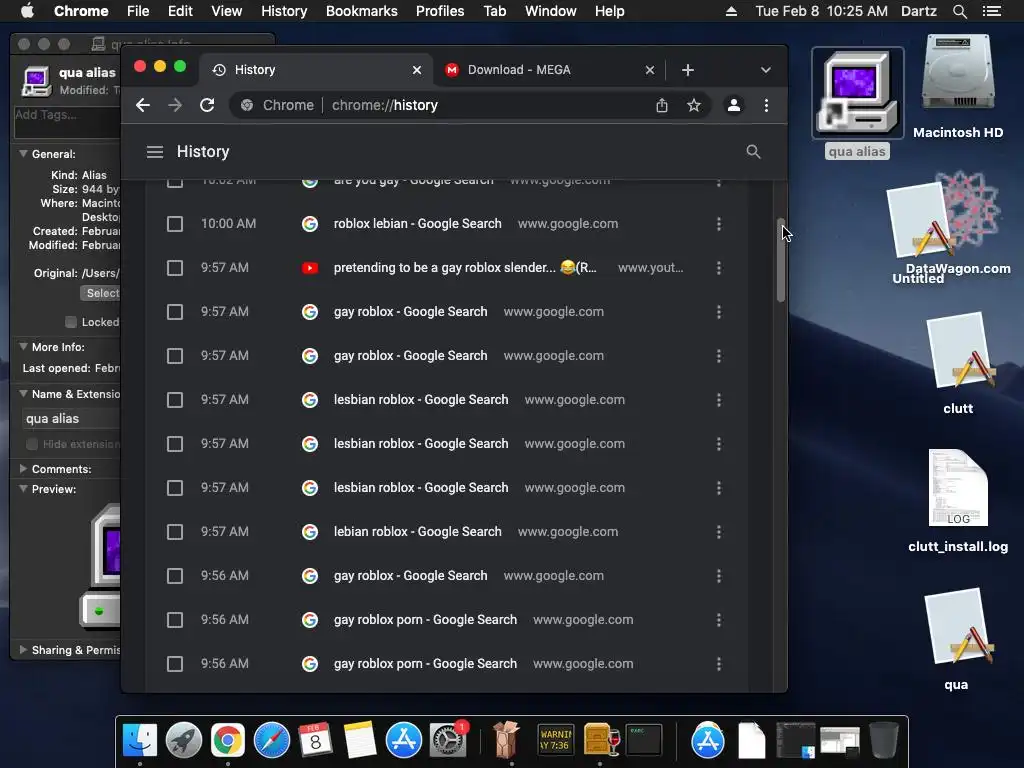Open the History menu in the menu bar
Image resolution: width=1024 pixels, height=768 pixels.
point(283,11)
